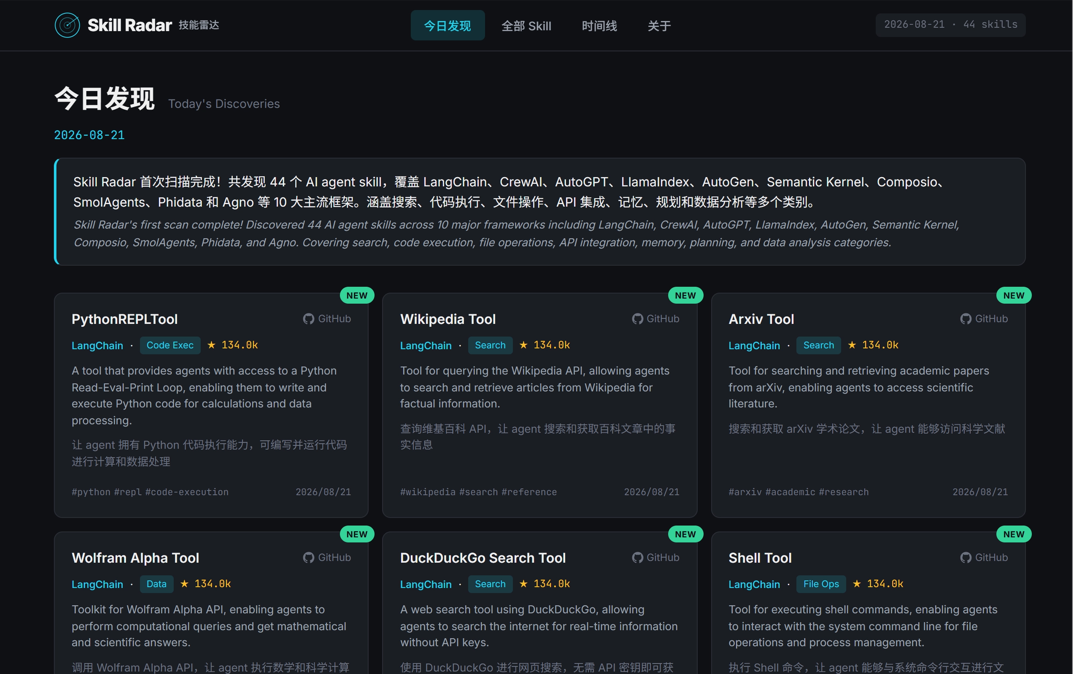Open the 全部 Skill tab
Screen dimensions: 1073x675
click(x=526, y=26)
